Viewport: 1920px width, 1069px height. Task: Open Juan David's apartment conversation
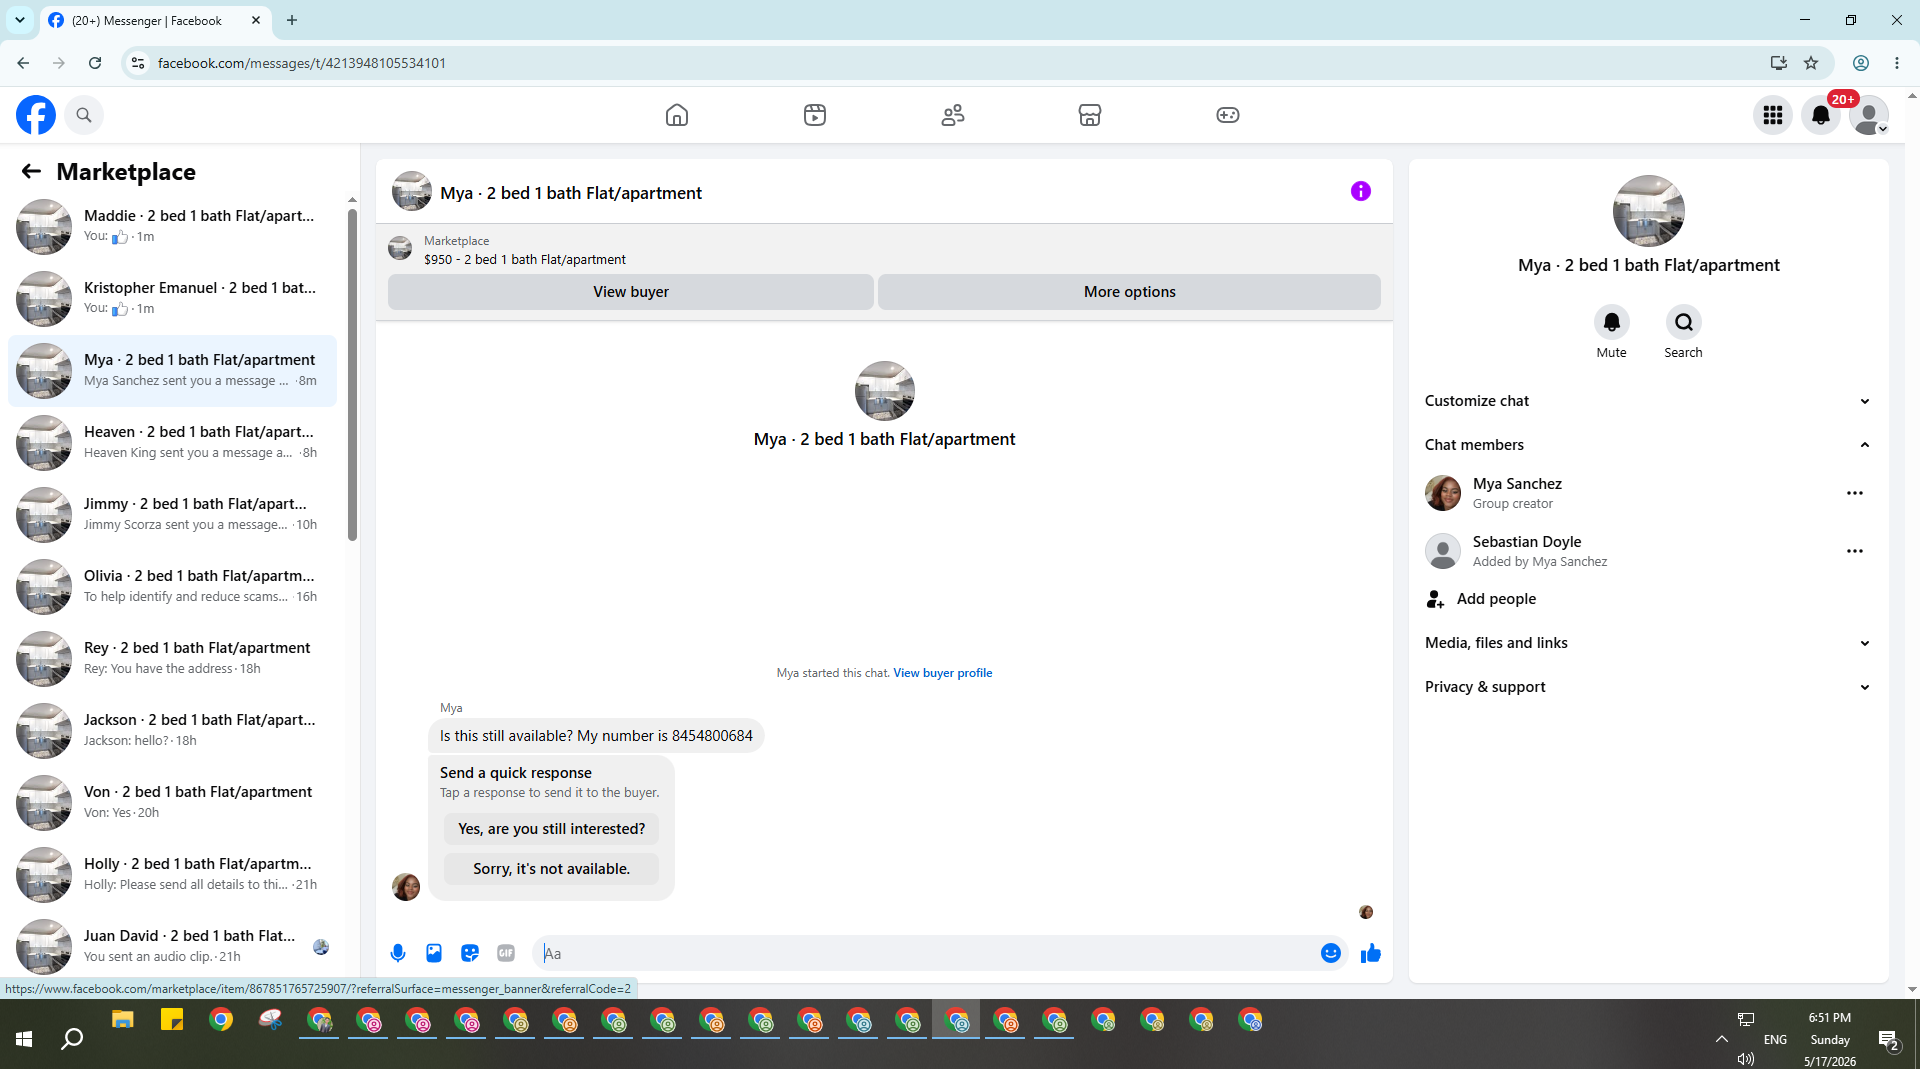click(172, 946)
